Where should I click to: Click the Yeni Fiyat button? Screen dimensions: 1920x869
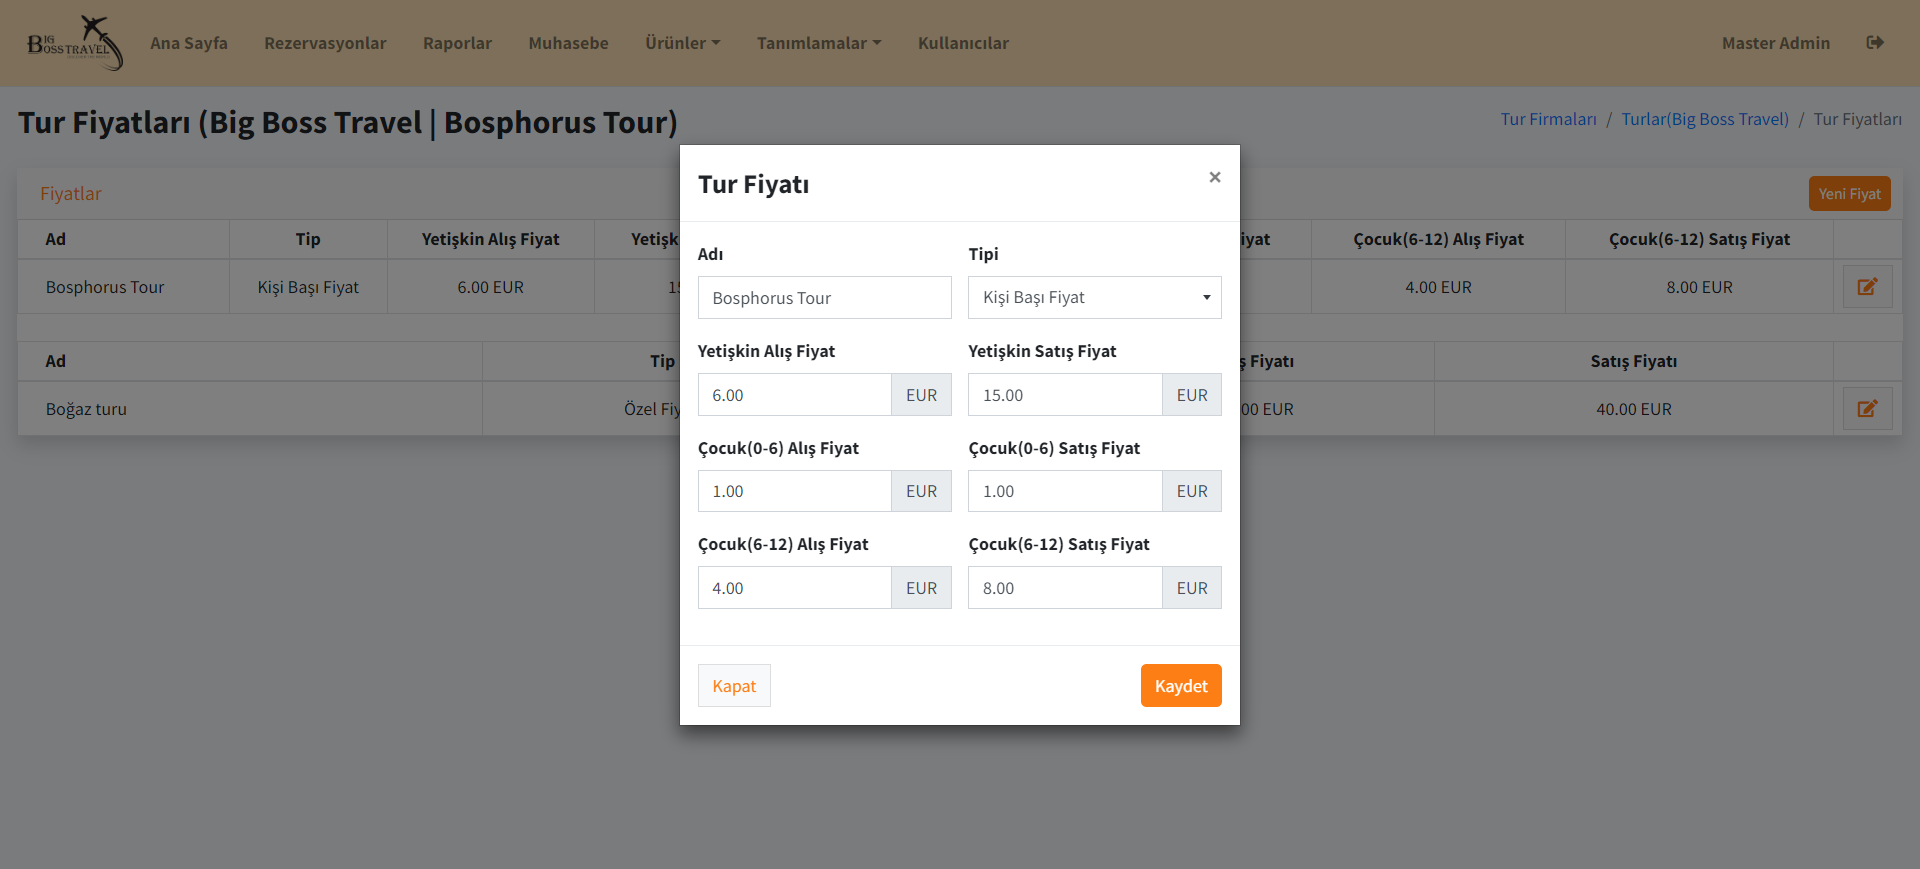(x=1849, y=194)
